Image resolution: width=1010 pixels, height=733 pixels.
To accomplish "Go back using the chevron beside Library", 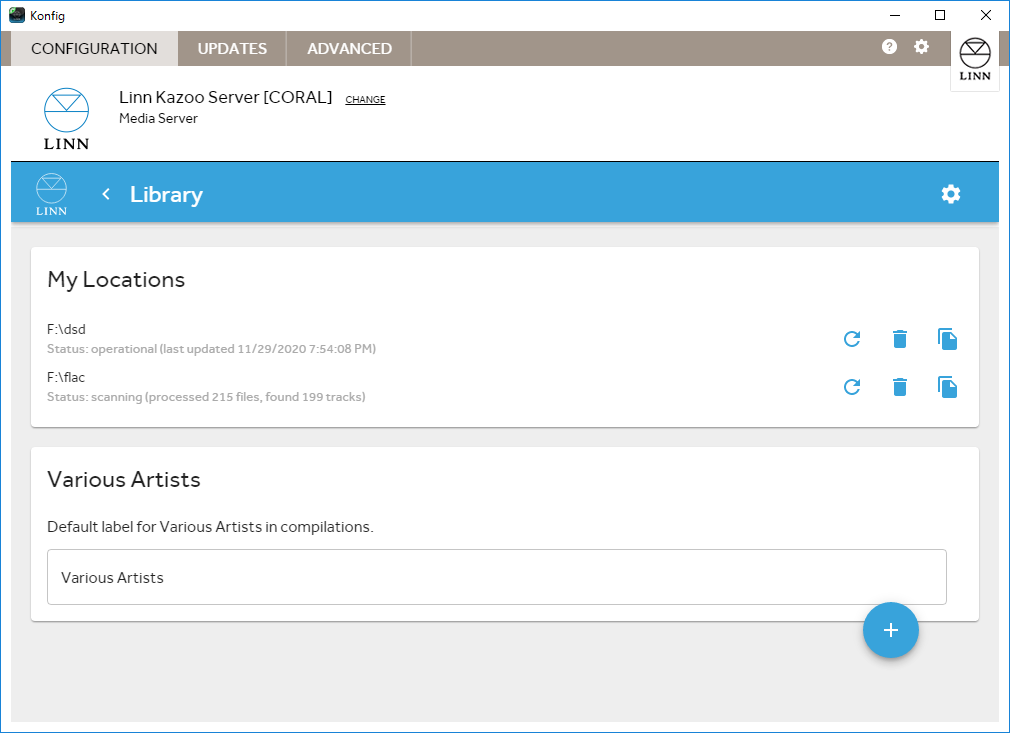I will pos(106,194).
